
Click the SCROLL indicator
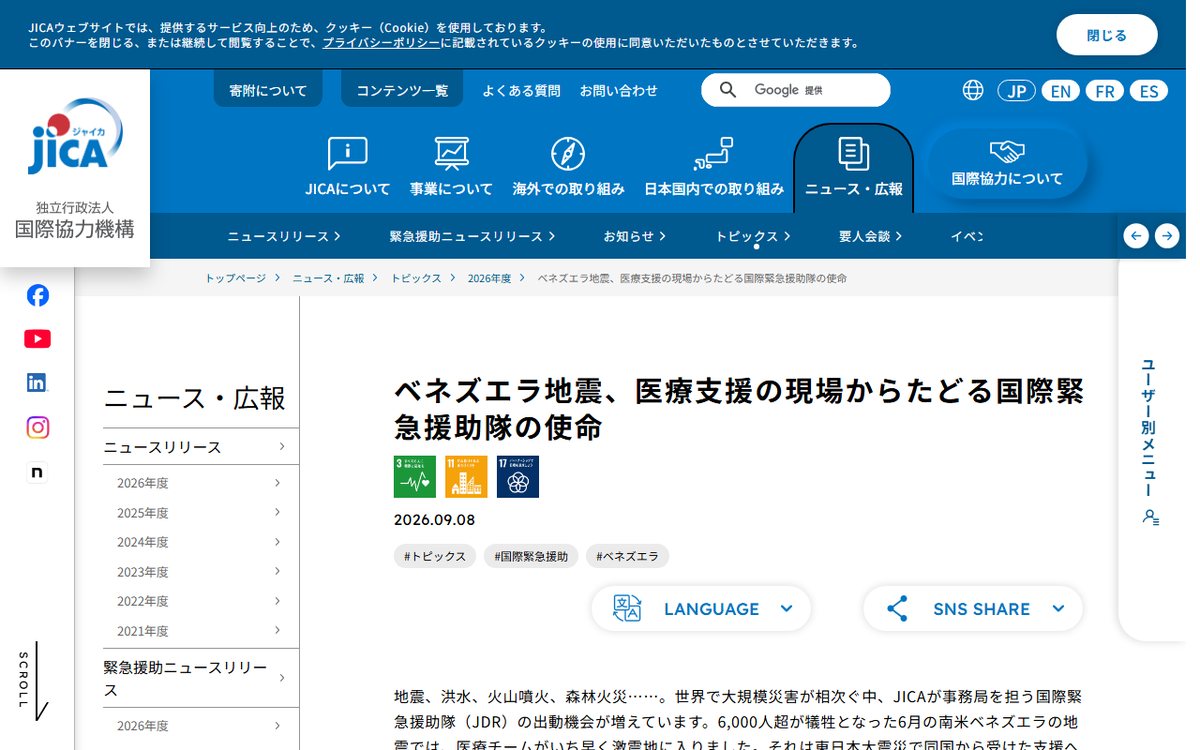(x=34, y=681)
